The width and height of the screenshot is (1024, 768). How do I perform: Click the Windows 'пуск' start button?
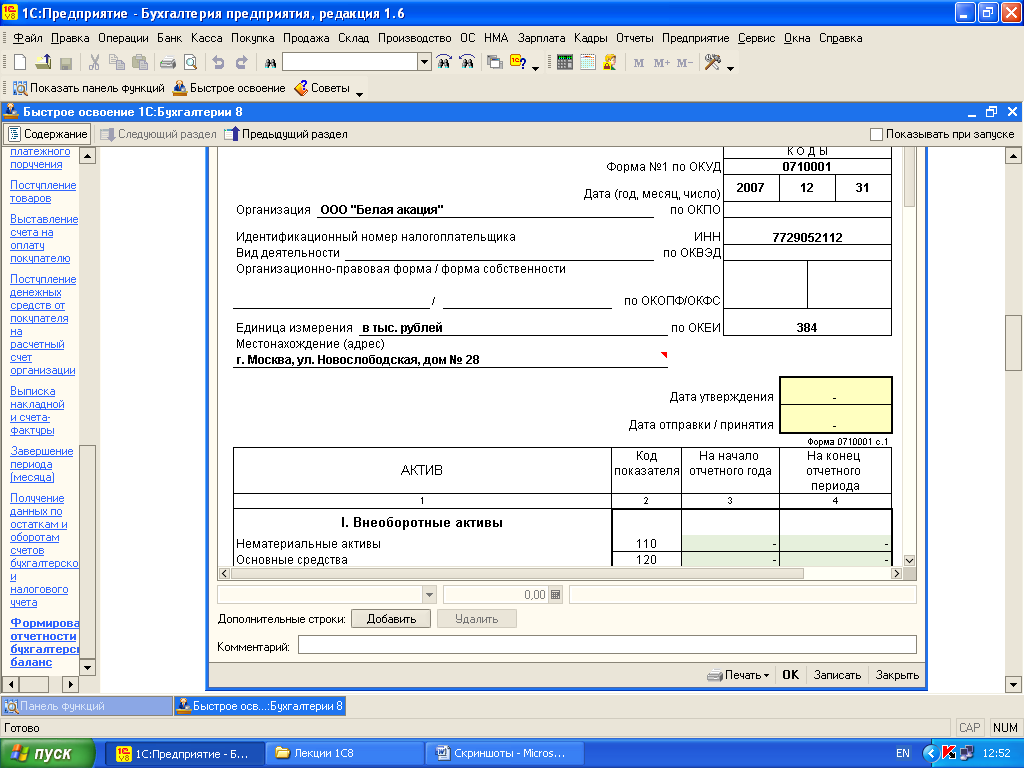click(x=47, y=753)
